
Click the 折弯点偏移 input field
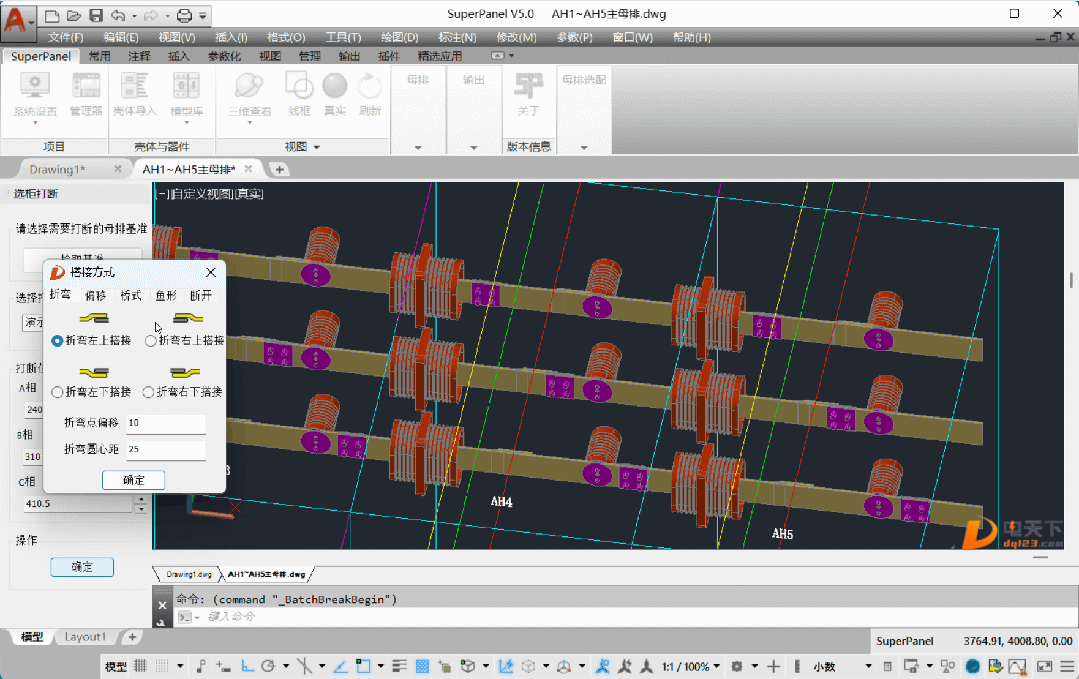[x=165, y=423]
